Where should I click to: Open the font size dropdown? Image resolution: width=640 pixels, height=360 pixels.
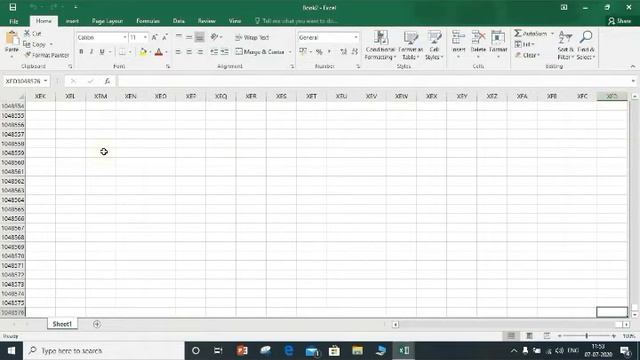click(x=145, y=38)
